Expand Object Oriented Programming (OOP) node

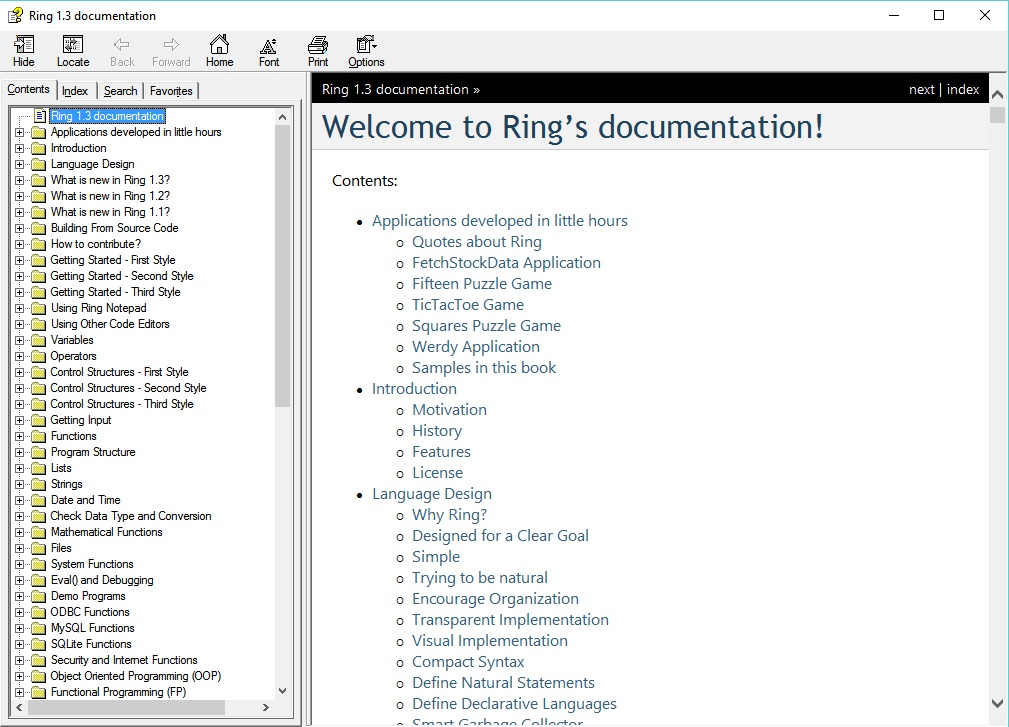[x=19, y=676]
